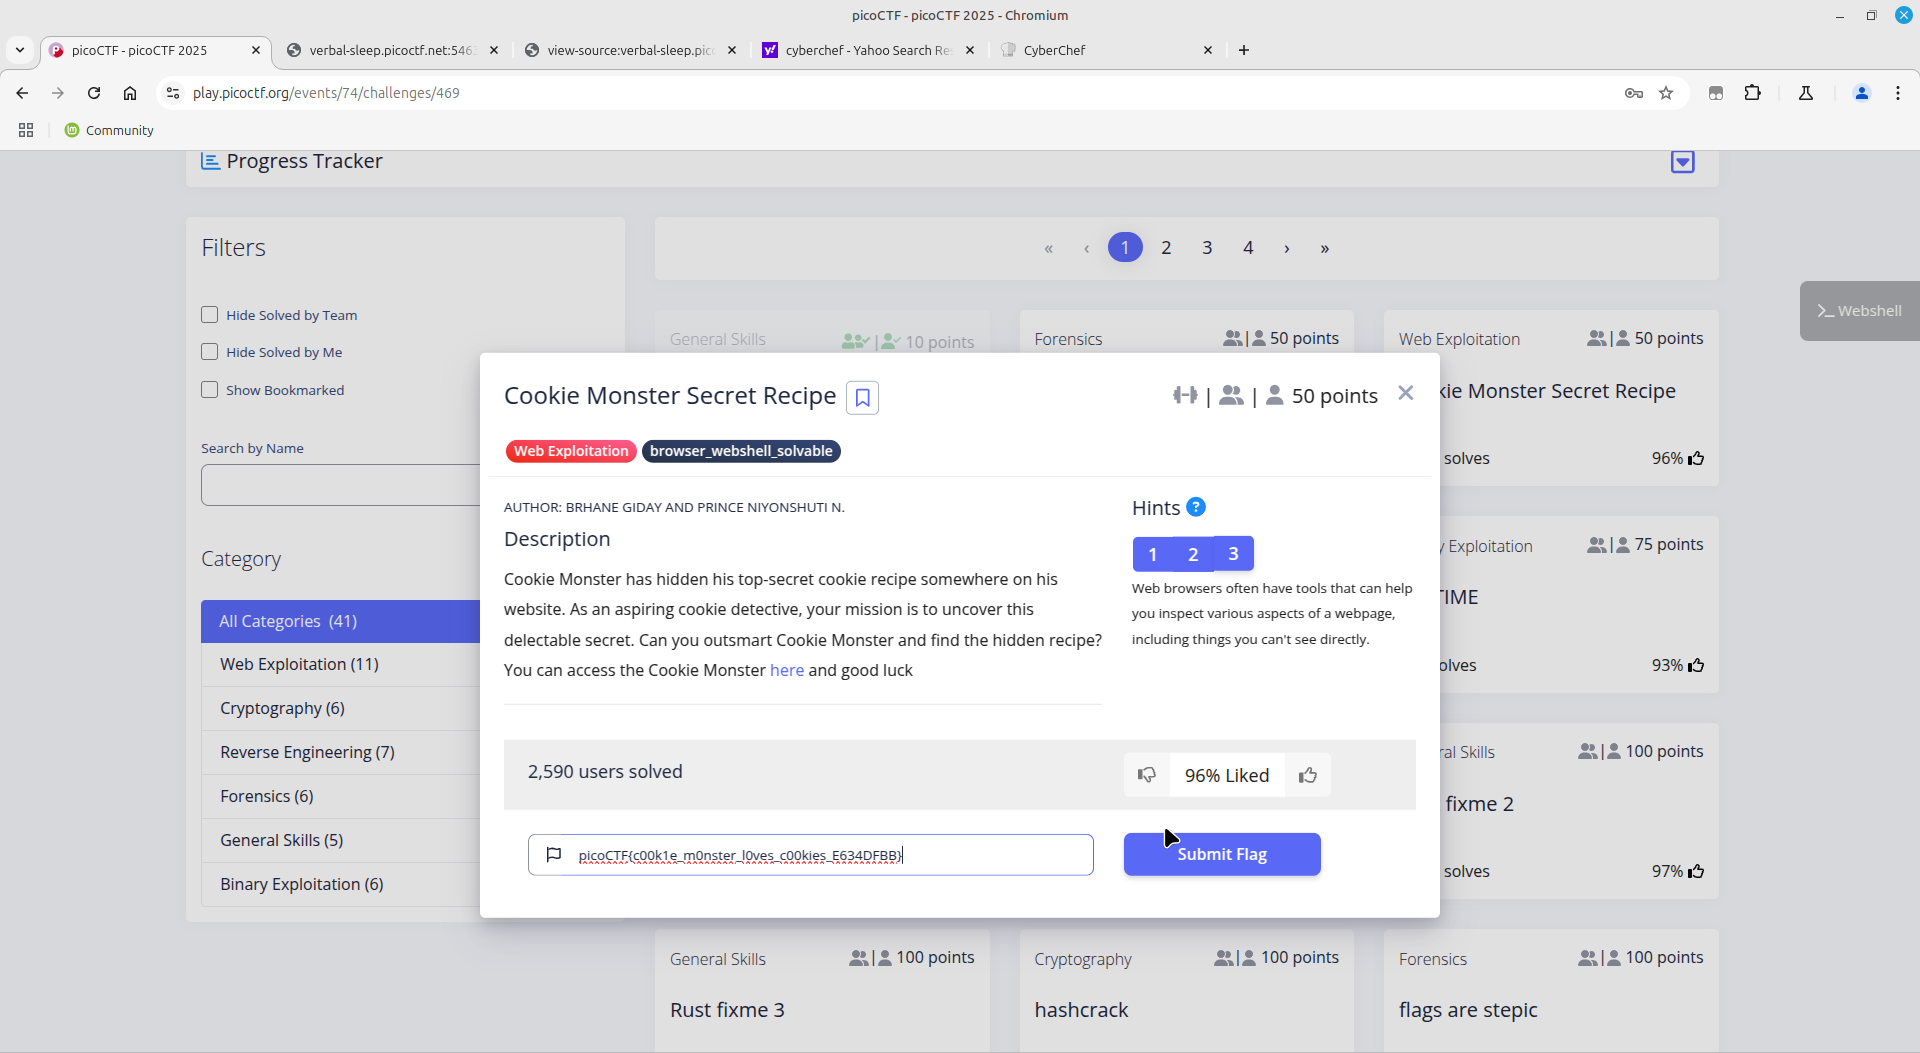Screen dimensions: 1920x1053
Task: Jump to the last page of challenges
Action: pyautogui.click(x=1324, y=248)
